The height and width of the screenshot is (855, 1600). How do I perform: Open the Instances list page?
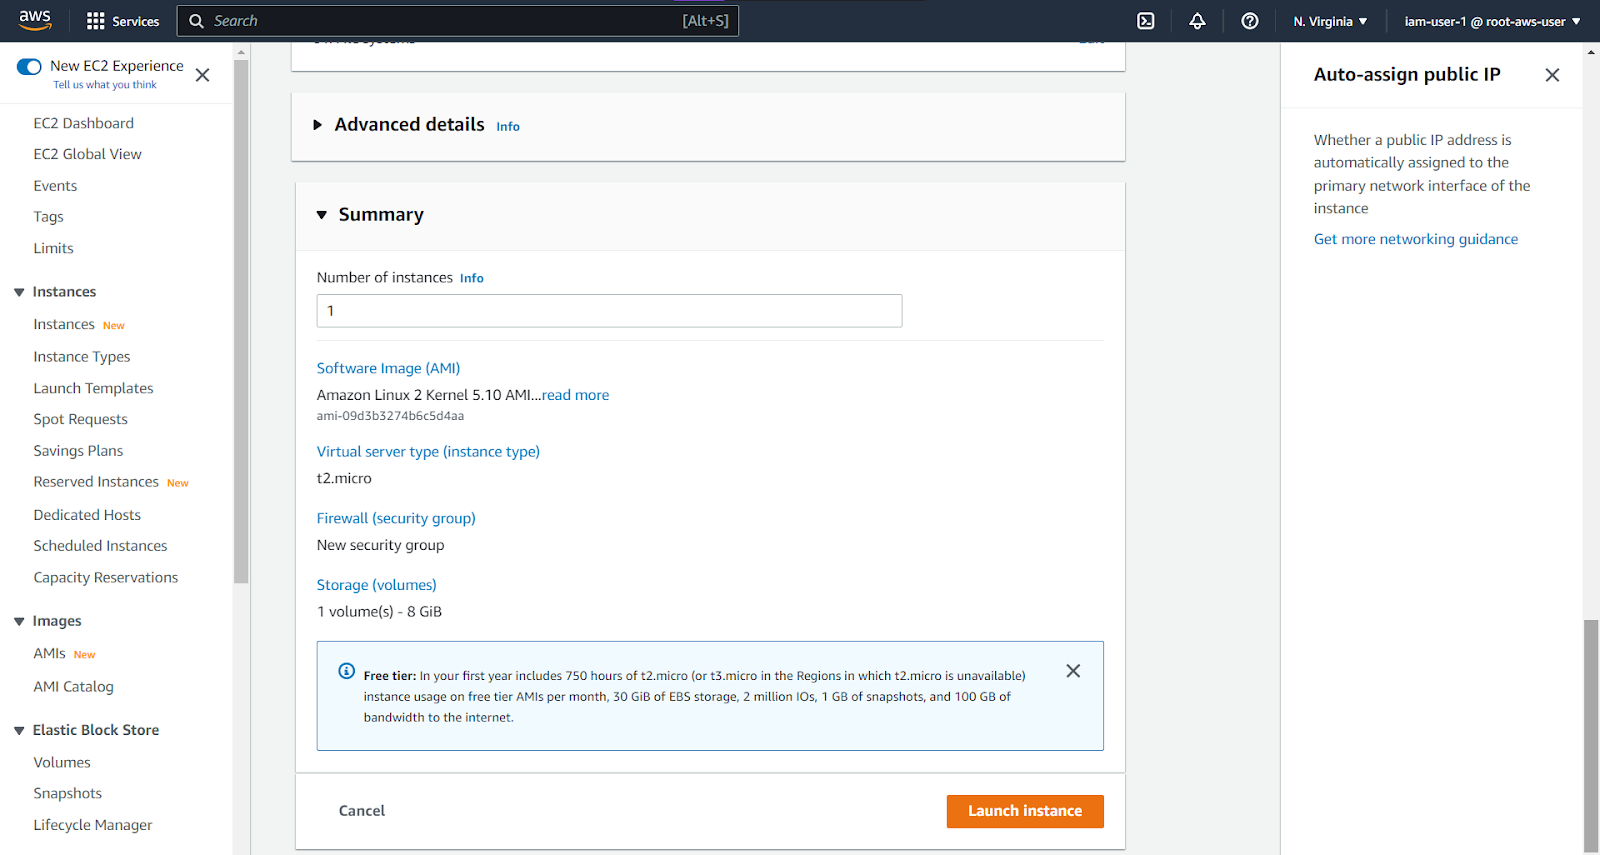pyautogui.click(x=64, y=324)
